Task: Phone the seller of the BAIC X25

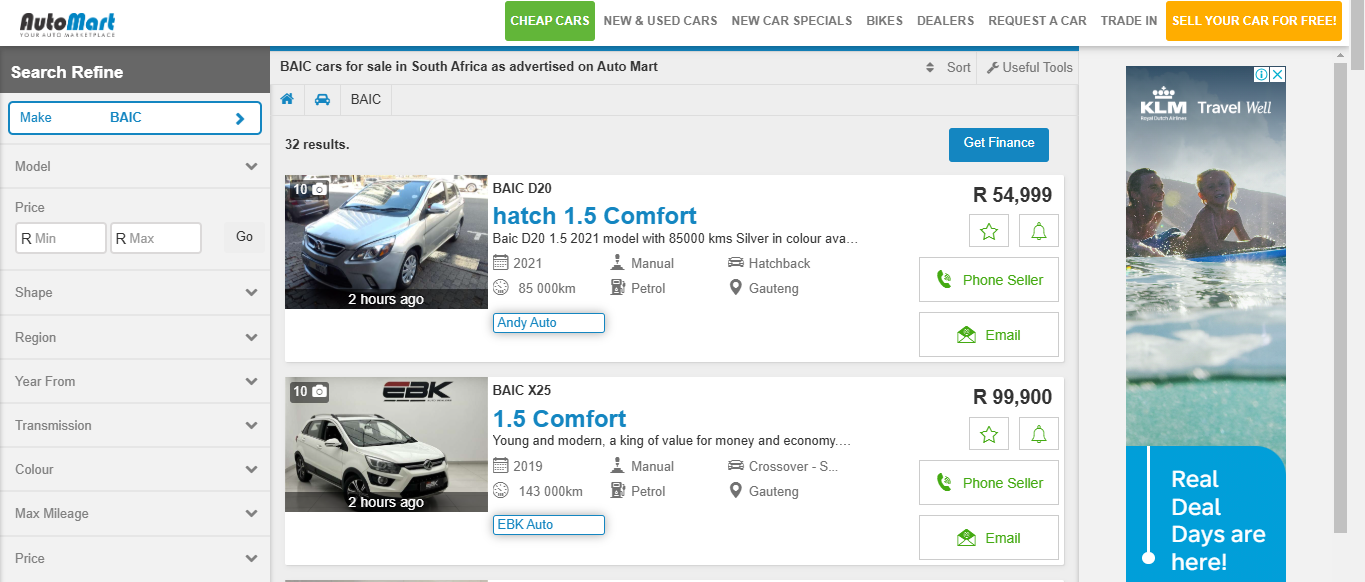Action: (989, 483)
